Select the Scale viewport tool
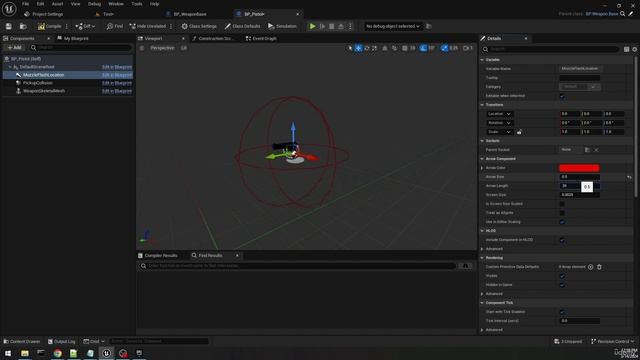This screenshot has width=640, height=360. click(x=375, y=48)
